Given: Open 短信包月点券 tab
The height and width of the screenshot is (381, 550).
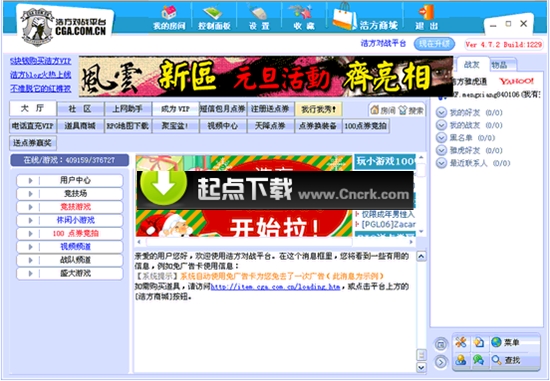Looking at the screenshot, I should tap(223, 109).
